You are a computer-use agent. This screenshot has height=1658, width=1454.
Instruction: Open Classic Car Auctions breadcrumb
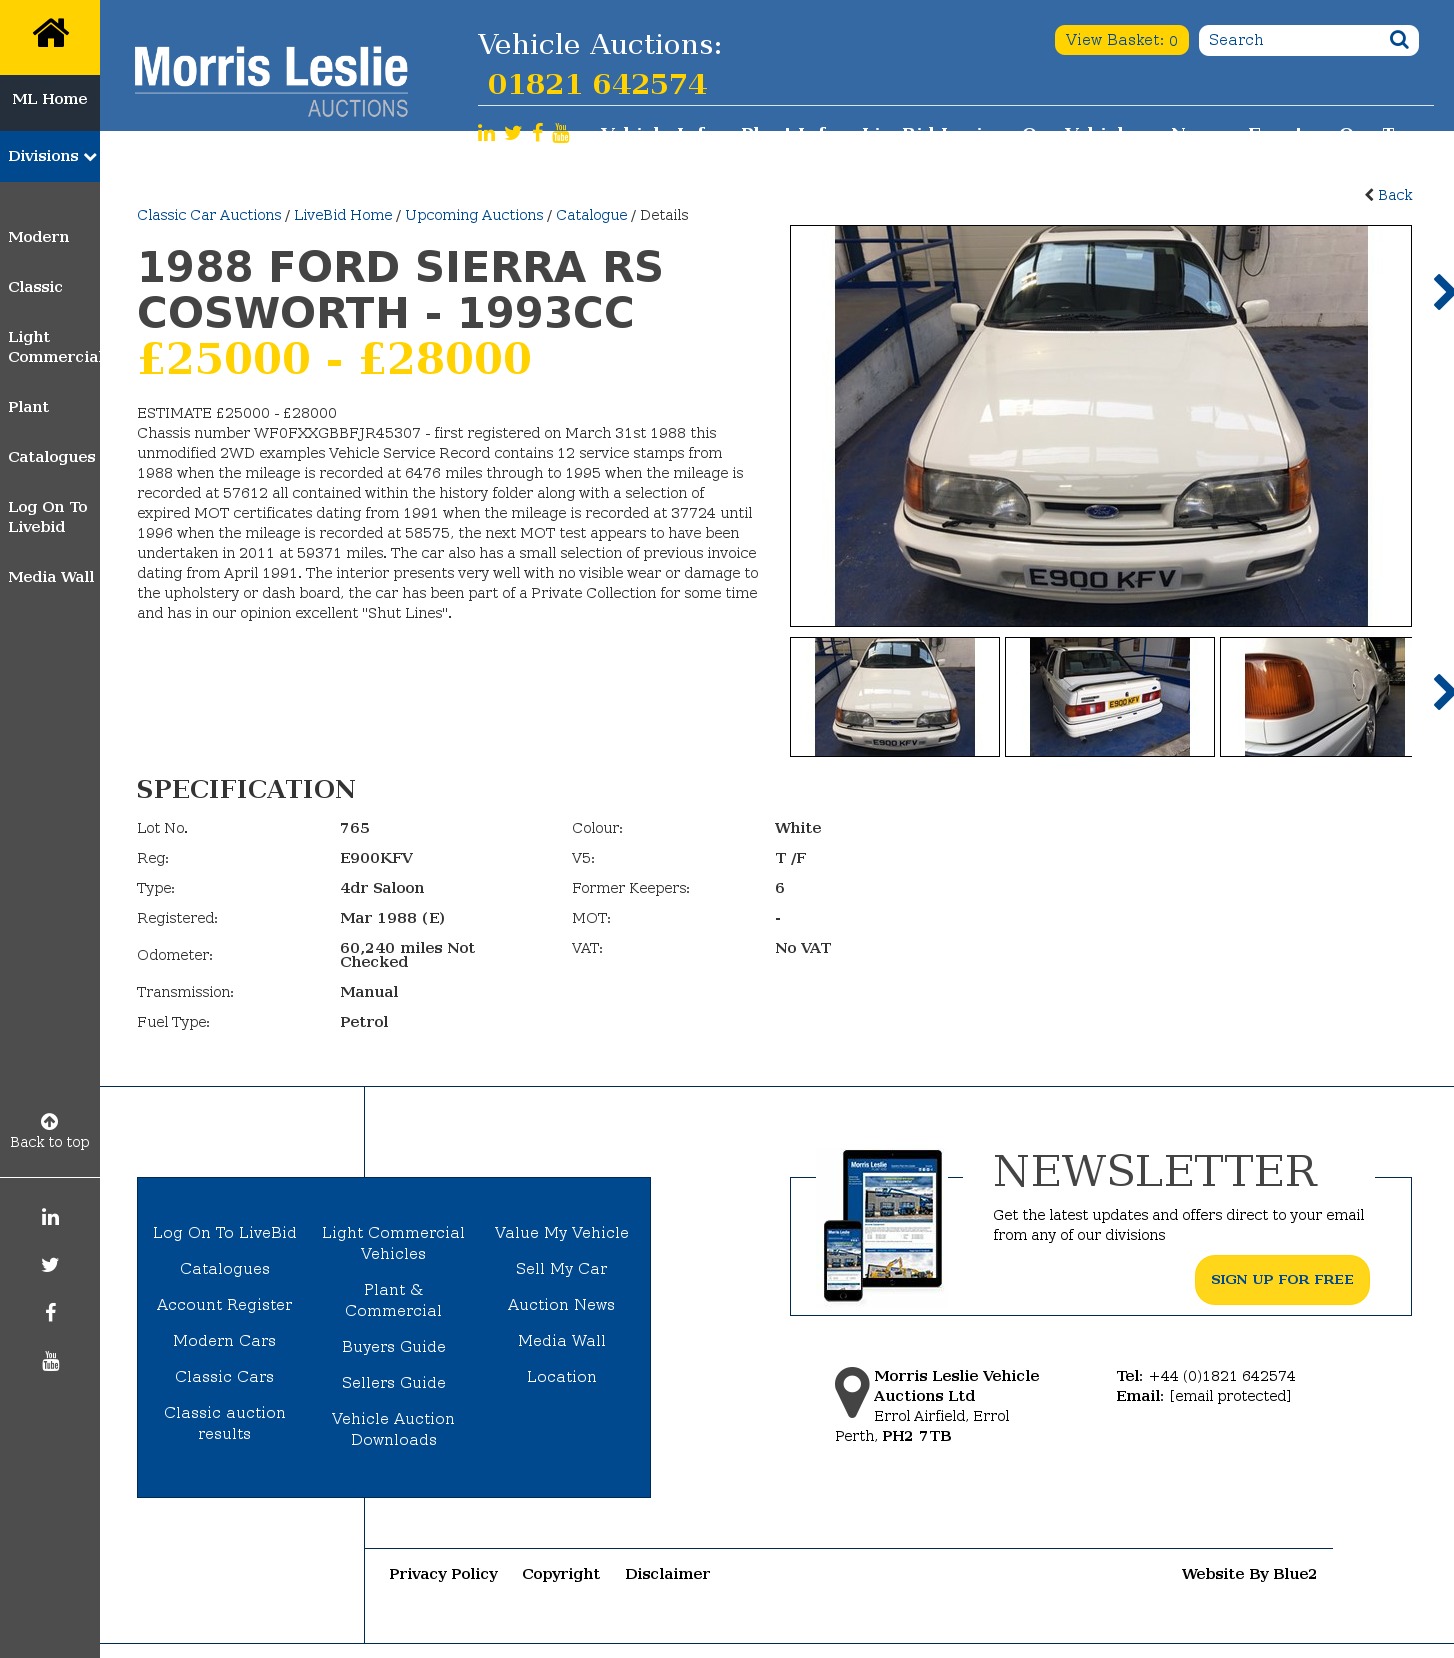(x=209, y=215)
